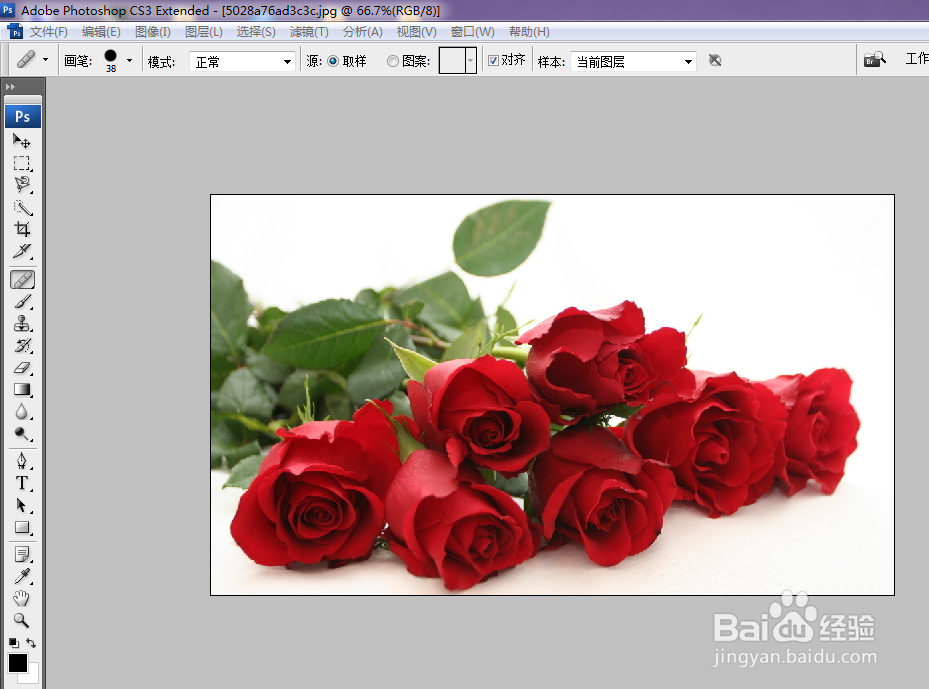The width and height of the screenshot is (929, 689).
Task: Select the Gradient tool
Action: coord(22,389)
